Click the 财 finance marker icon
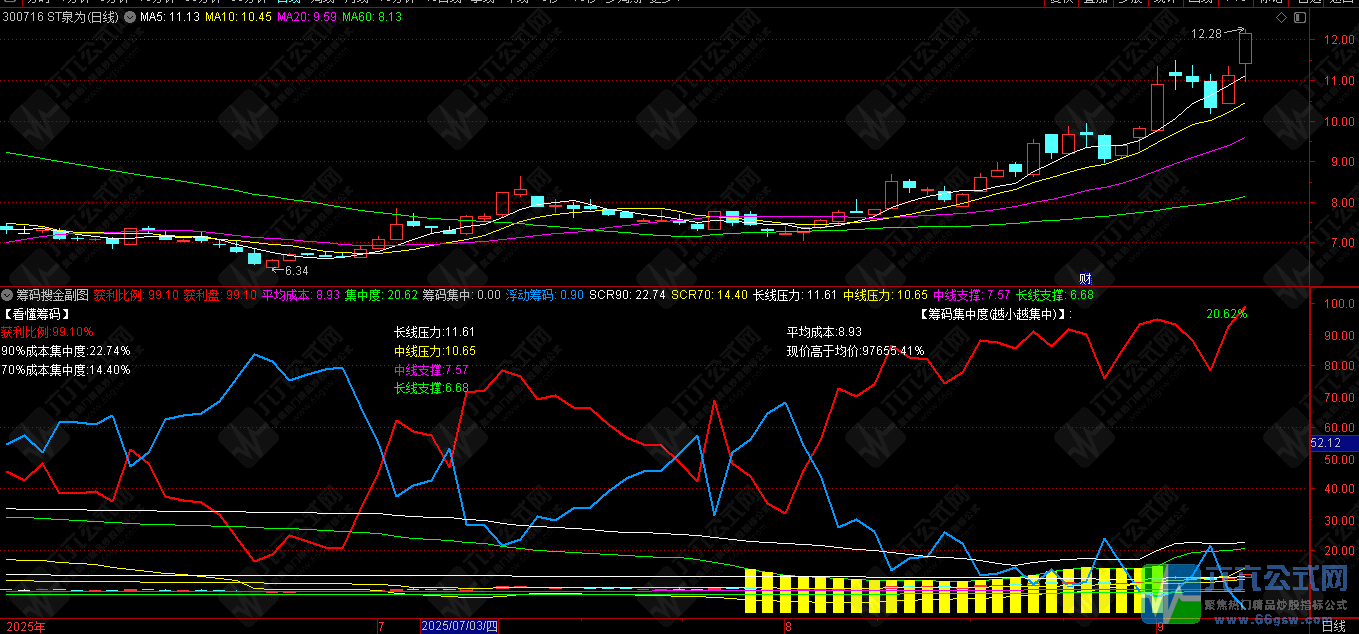1359x634 pixels. point(1085,278)
